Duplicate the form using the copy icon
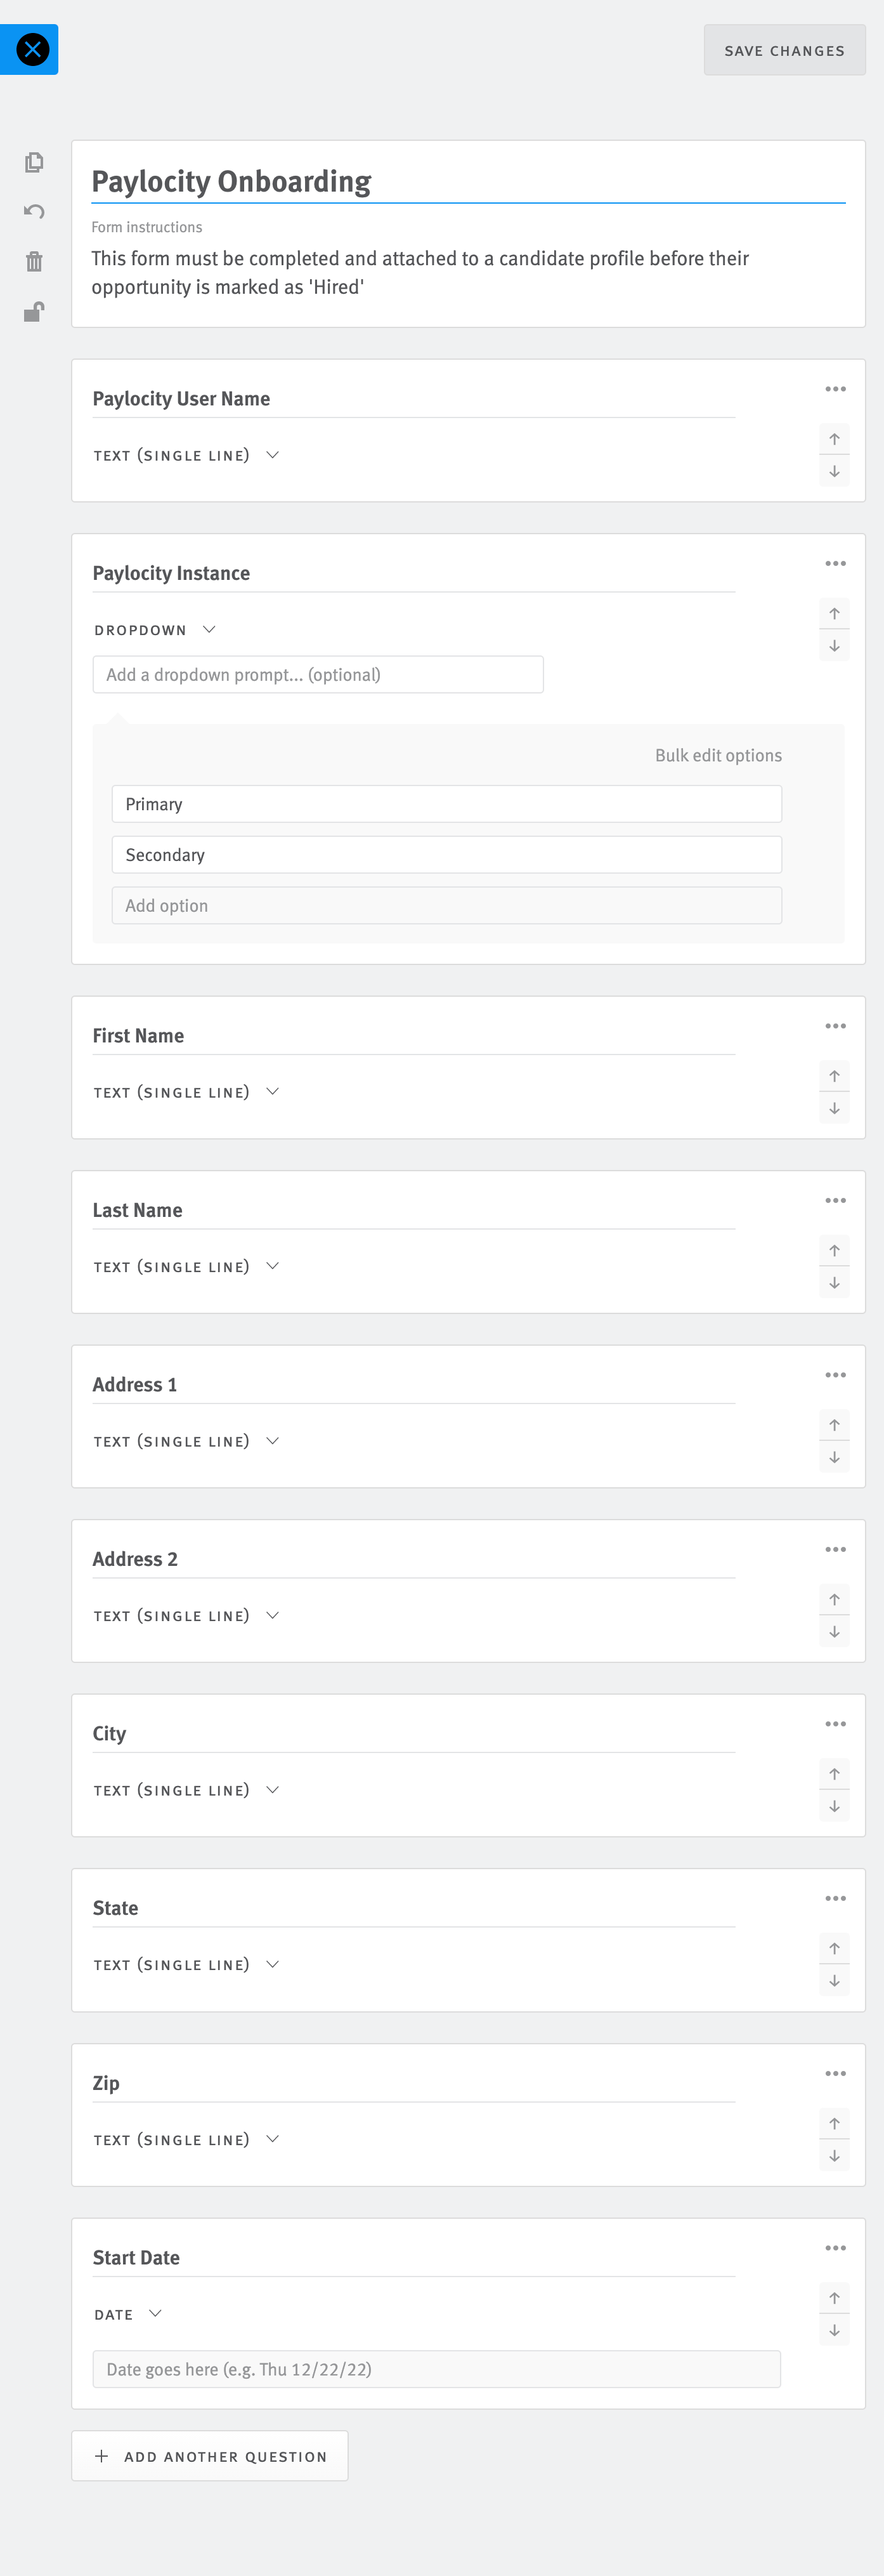The image size is (884, 2576). (x=34, y=162)
